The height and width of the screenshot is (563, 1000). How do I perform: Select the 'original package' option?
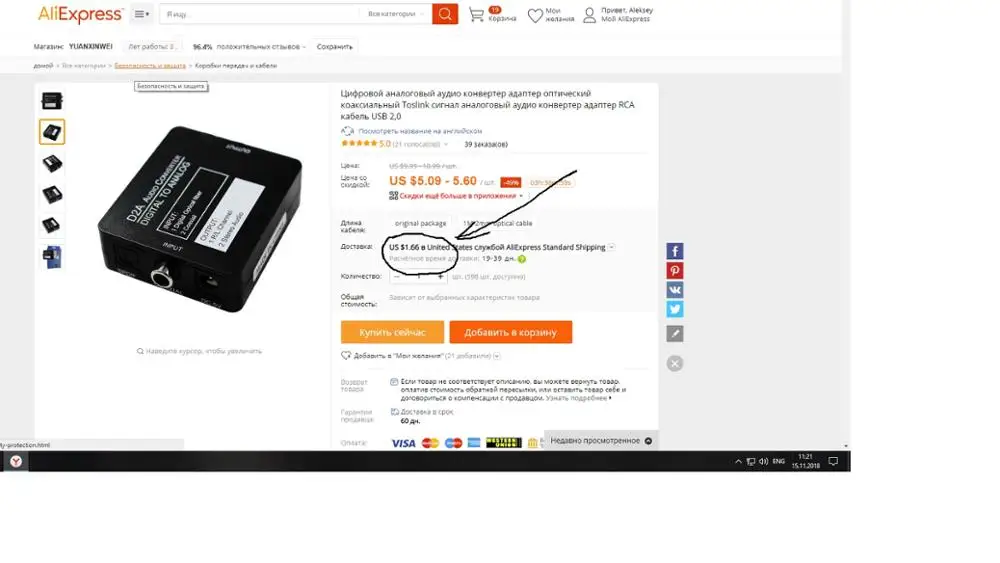click(x=420, y=223)
